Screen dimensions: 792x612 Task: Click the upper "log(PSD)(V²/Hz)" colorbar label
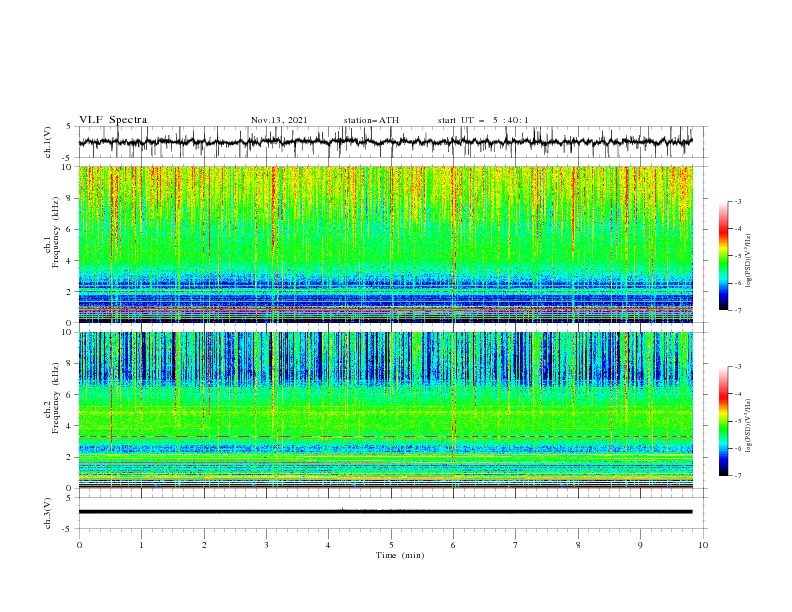point(748,261)
